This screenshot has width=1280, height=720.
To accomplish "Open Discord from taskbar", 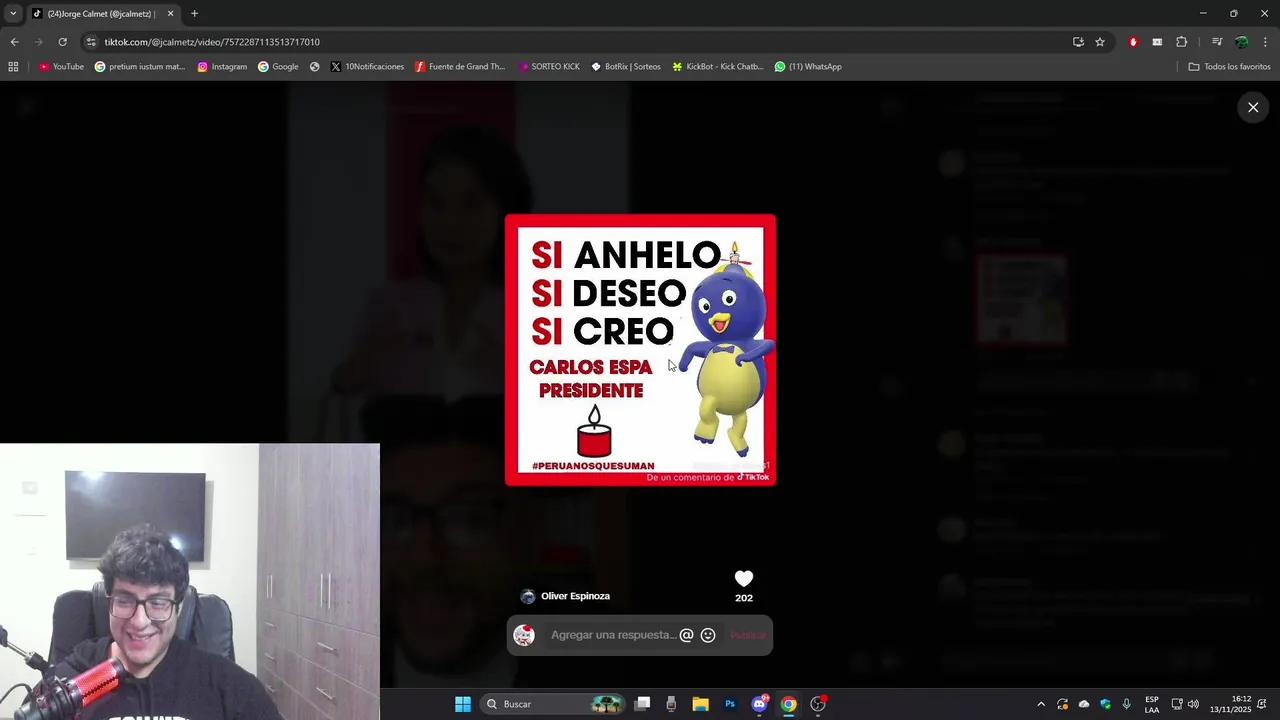I will (759, 704).
